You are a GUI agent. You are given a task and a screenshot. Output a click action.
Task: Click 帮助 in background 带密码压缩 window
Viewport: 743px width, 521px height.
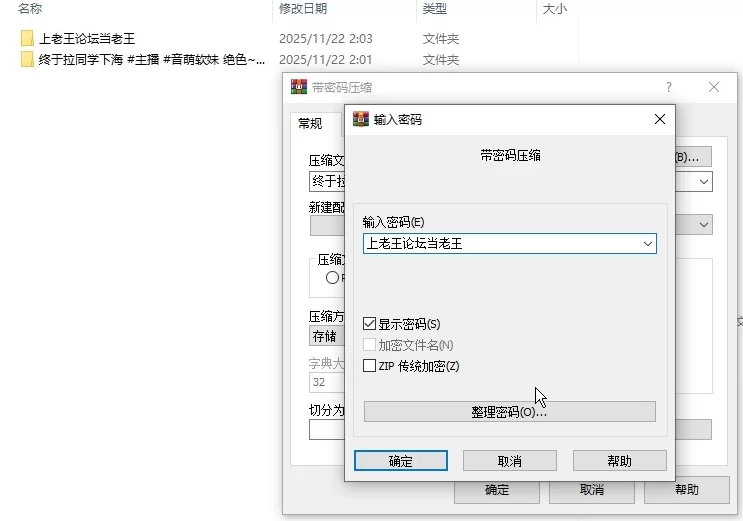(x=687, y=490)
